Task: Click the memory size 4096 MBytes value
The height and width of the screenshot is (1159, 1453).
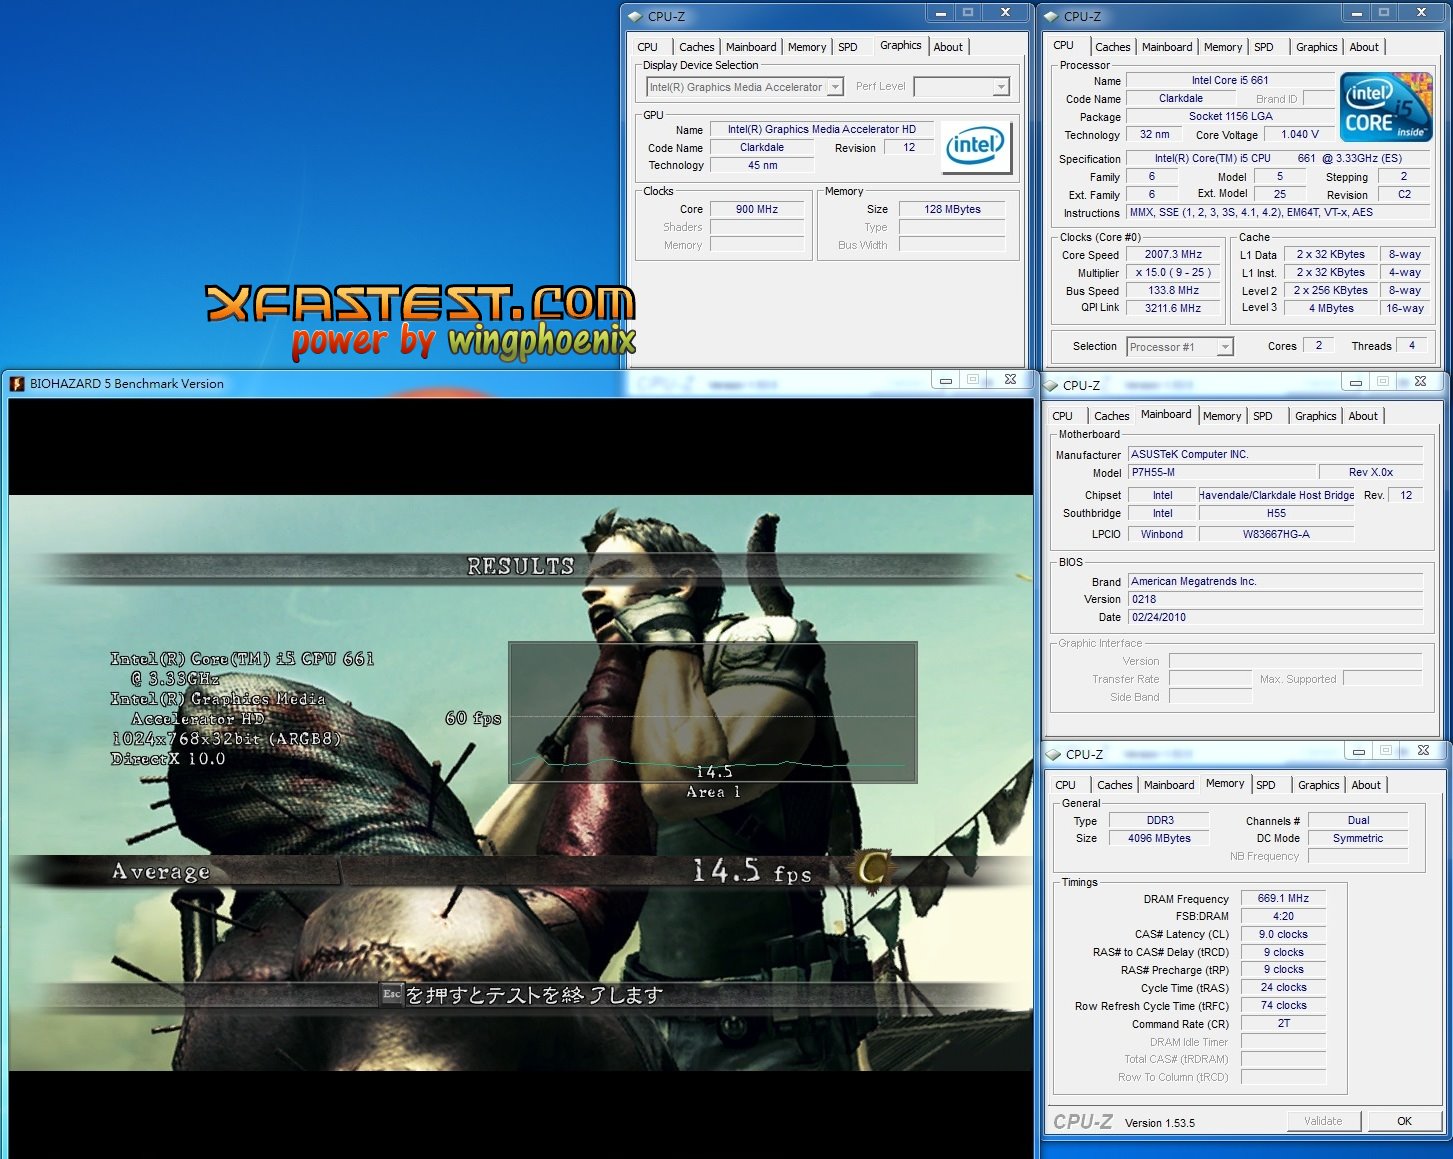Action: coord(1160,838)
